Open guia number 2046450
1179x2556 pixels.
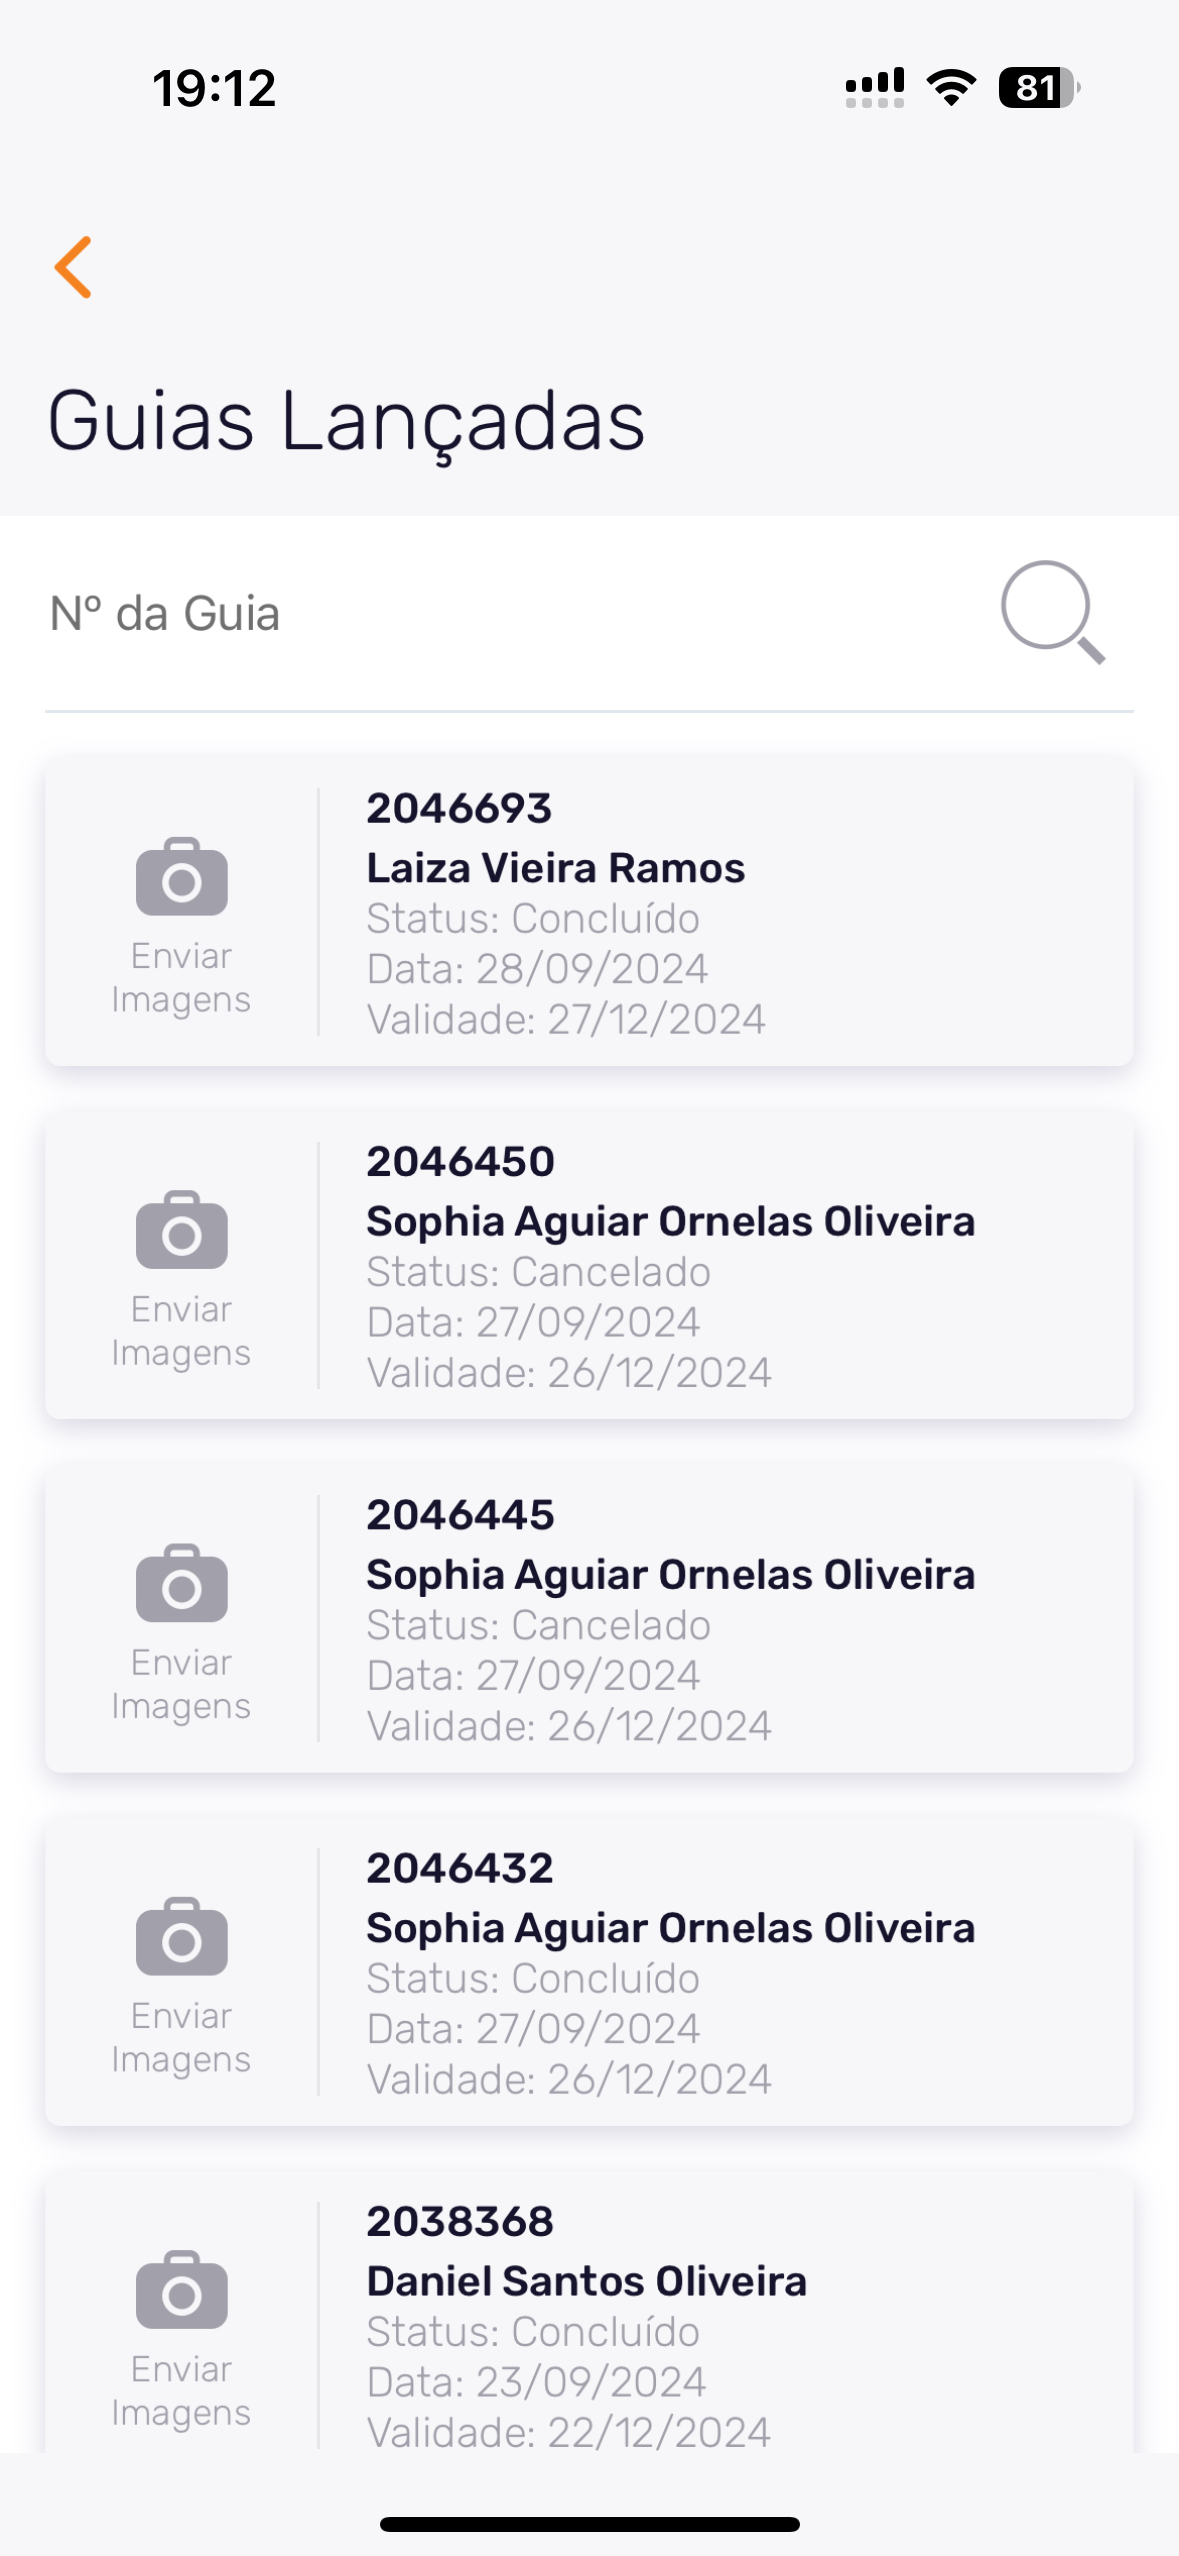click(460, 1161)
